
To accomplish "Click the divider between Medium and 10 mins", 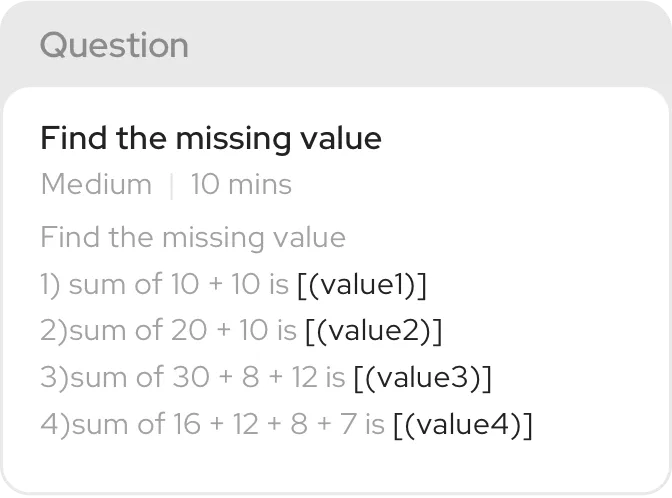I will [171, 186].
